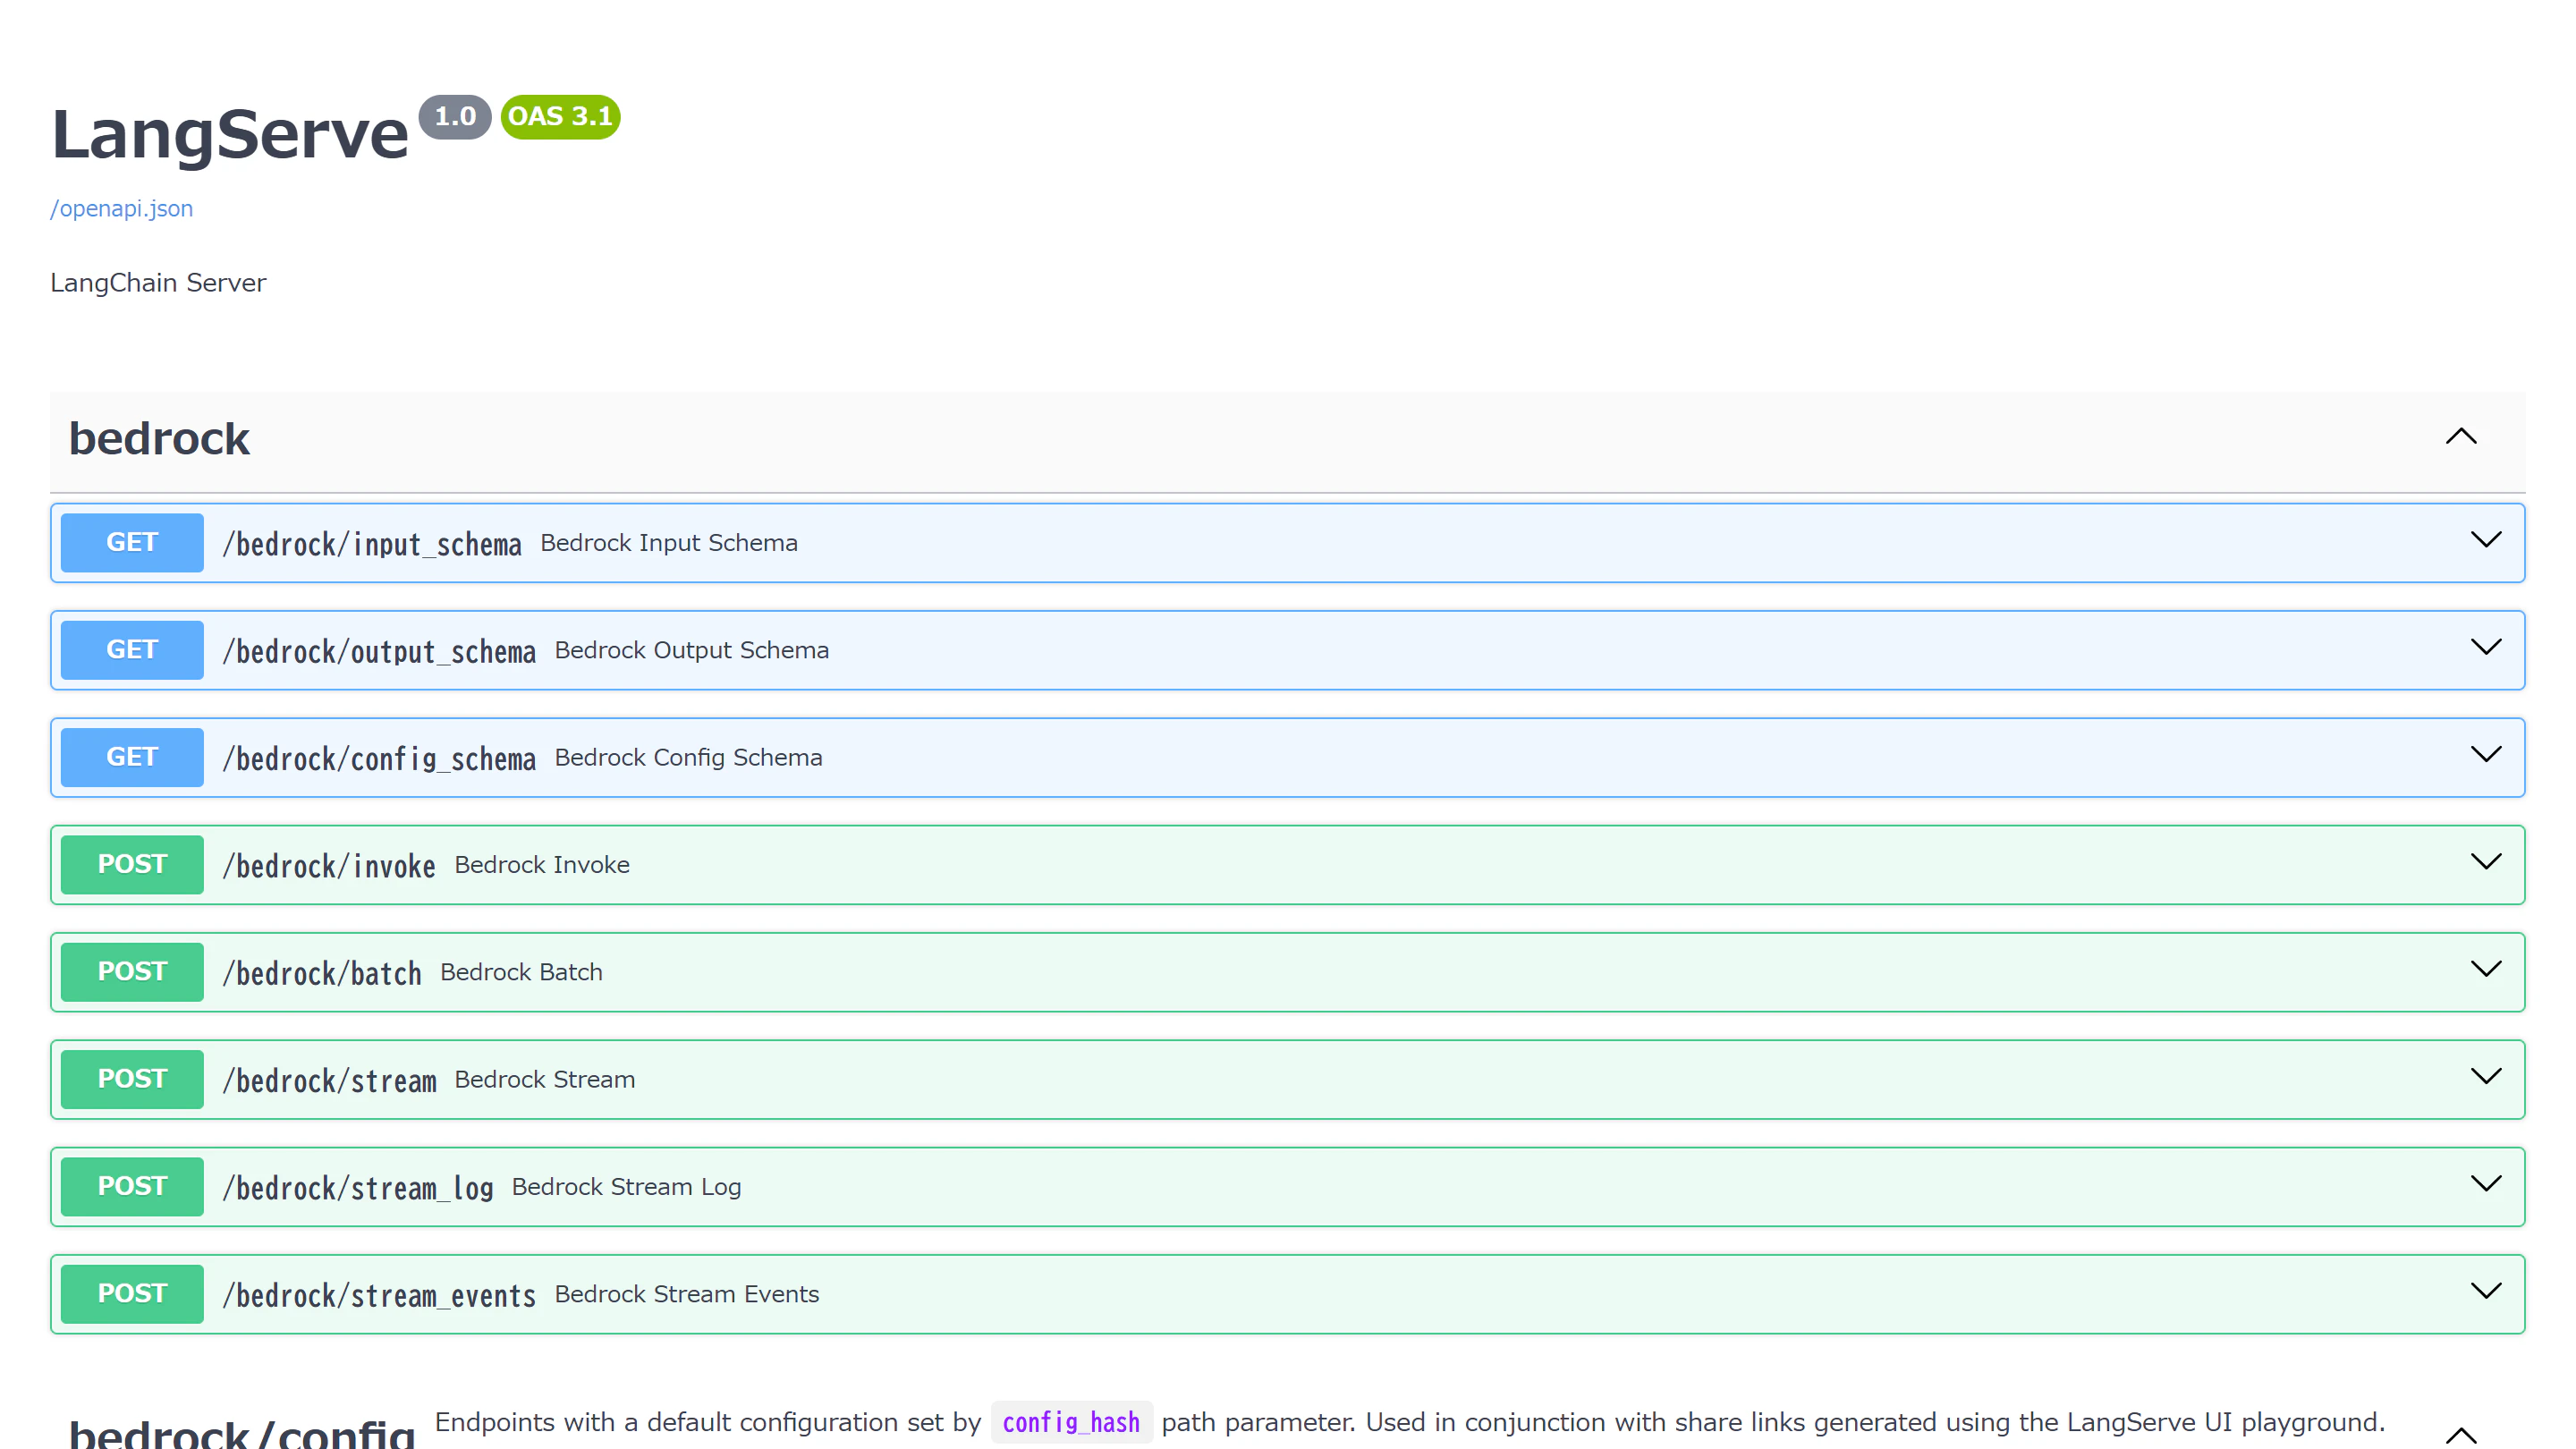Click GET button for output_schema
The height and width of the screenshot is (1449, 2576).
pos(132,650)
